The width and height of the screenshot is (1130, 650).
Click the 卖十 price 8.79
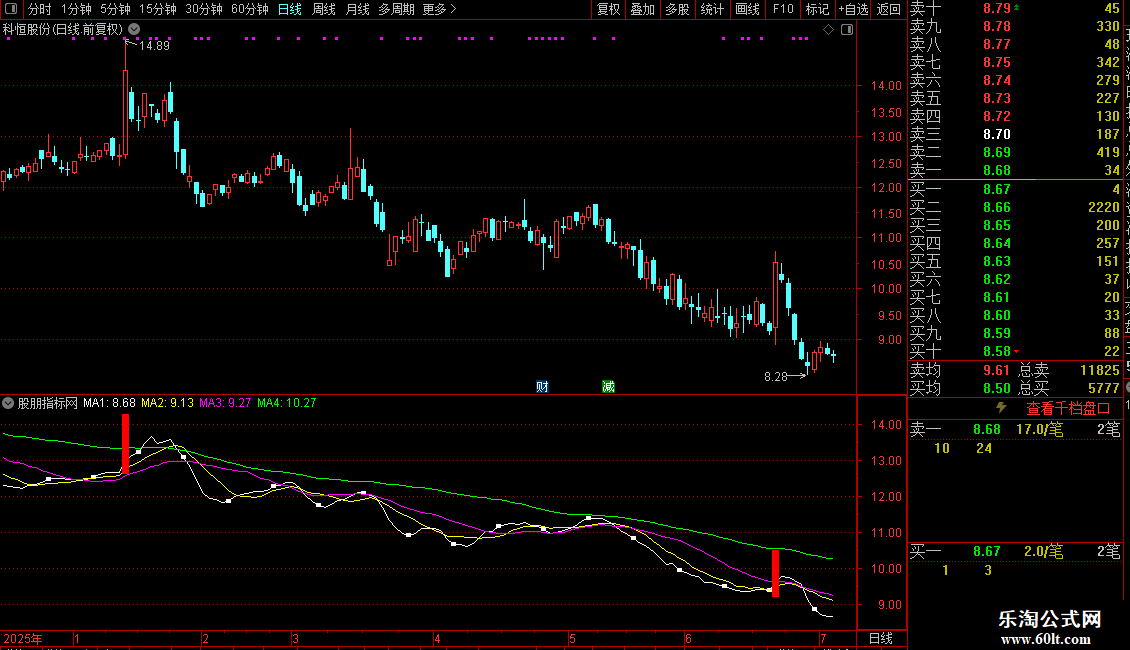pos(997,9)
